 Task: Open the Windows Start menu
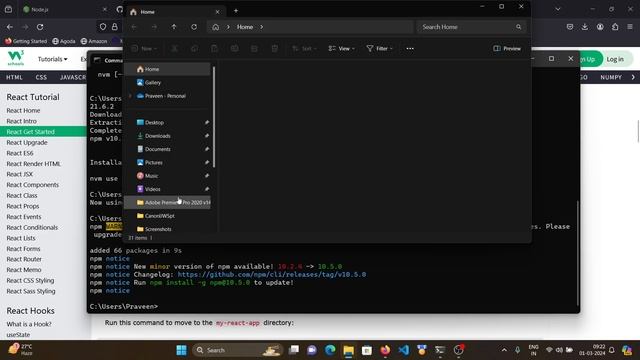pos(181,350)
